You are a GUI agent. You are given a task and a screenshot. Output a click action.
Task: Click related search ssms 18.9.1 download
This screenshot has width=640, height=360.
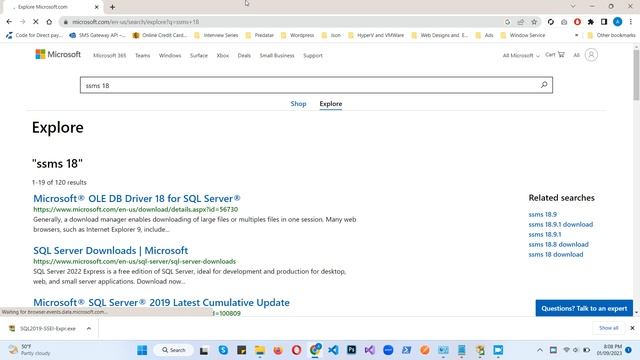[x=560, y=224]
